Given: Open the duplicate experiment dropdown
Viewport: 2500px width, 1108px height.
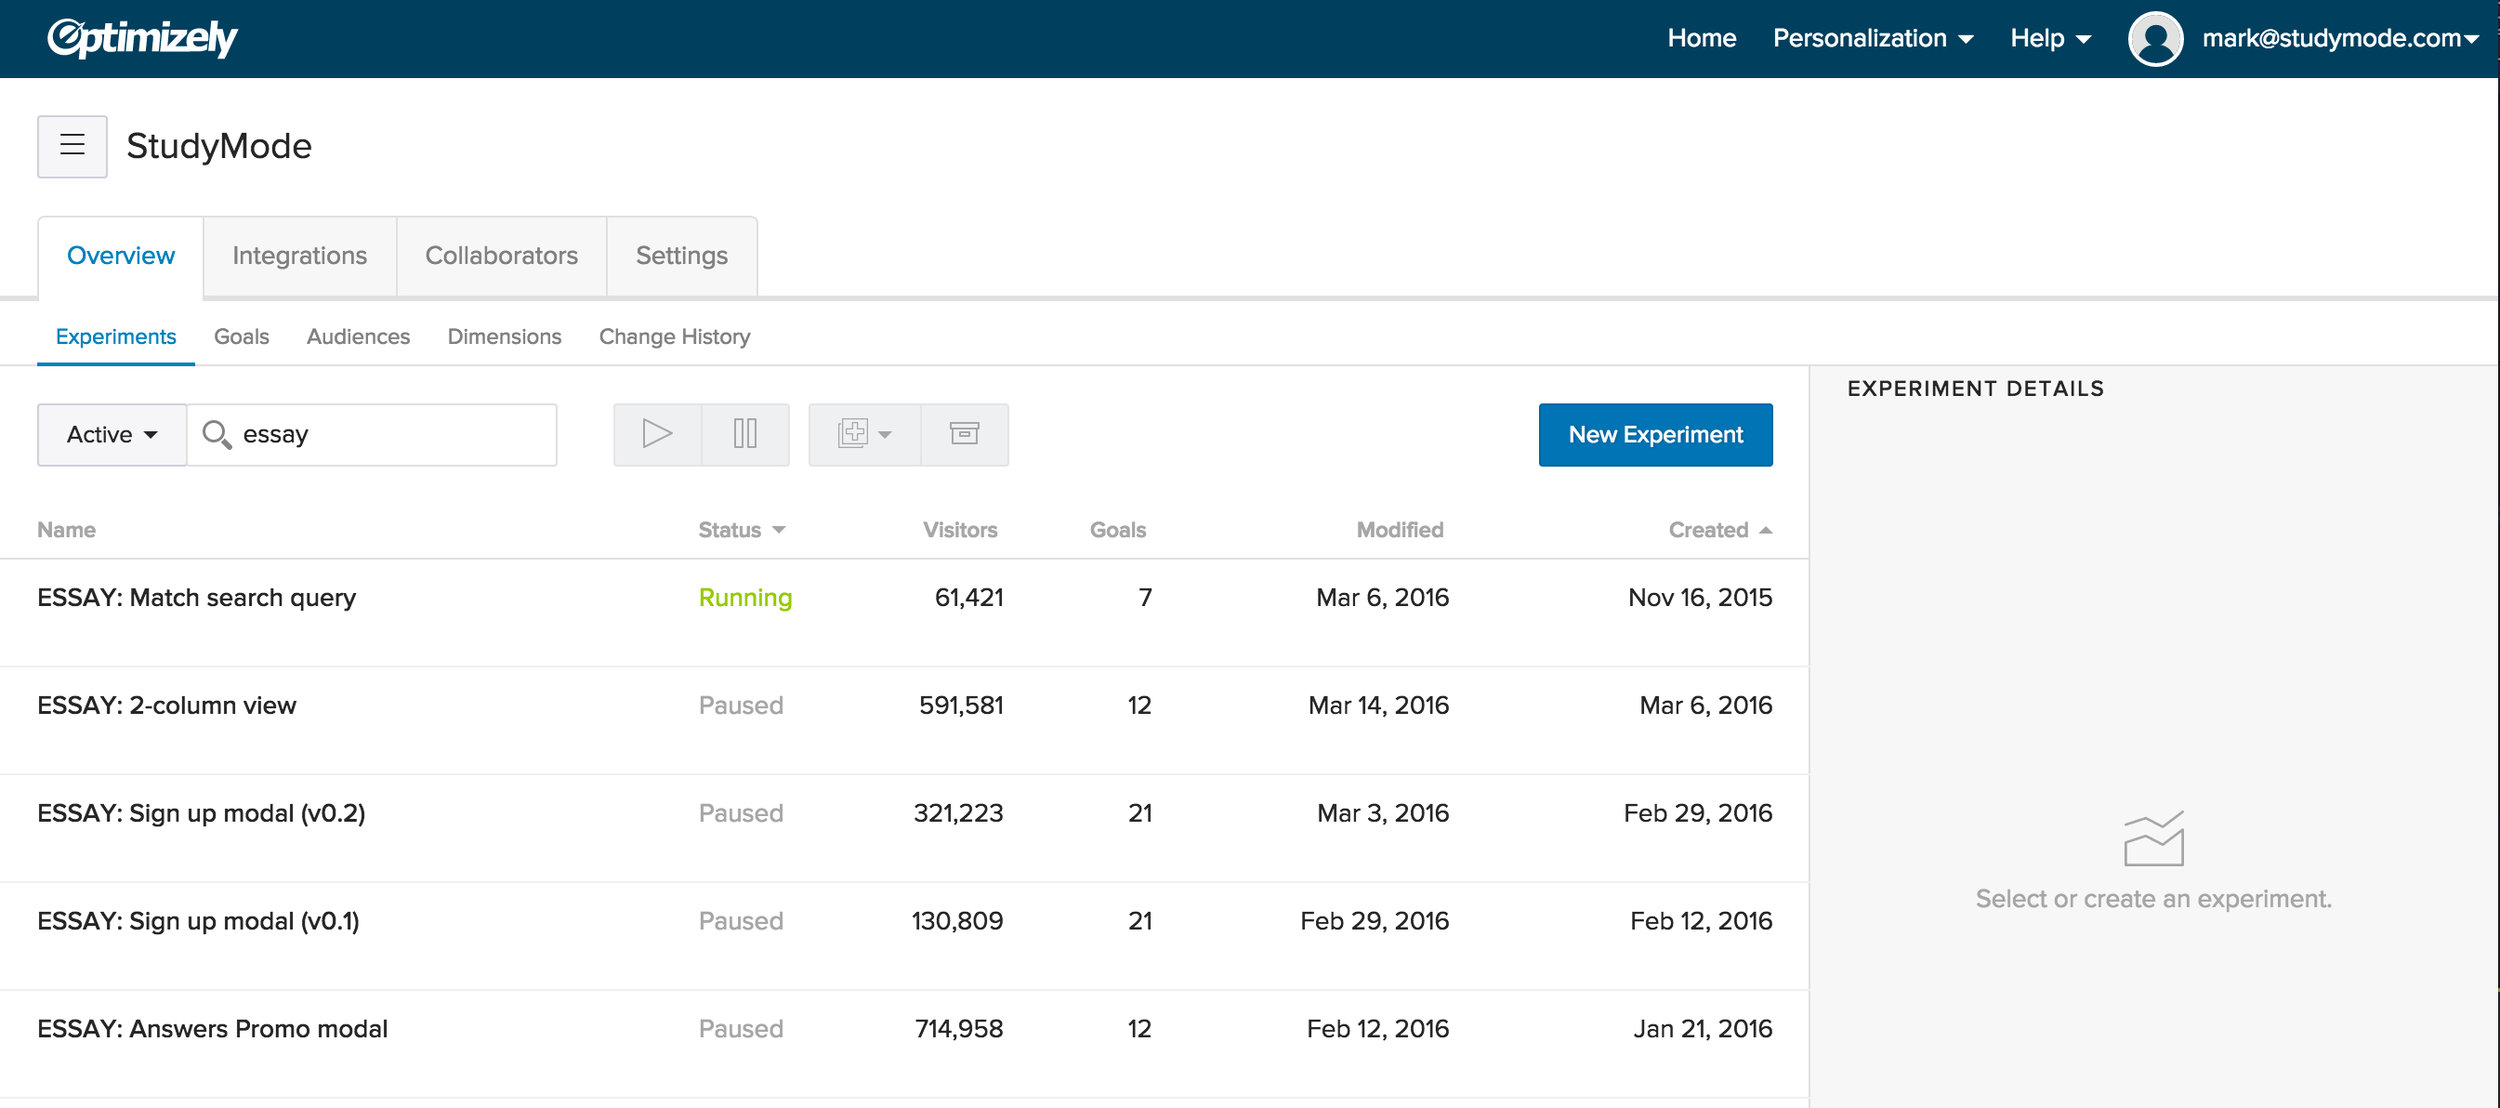Looking at the screenshot, I should tap(864, 434).
